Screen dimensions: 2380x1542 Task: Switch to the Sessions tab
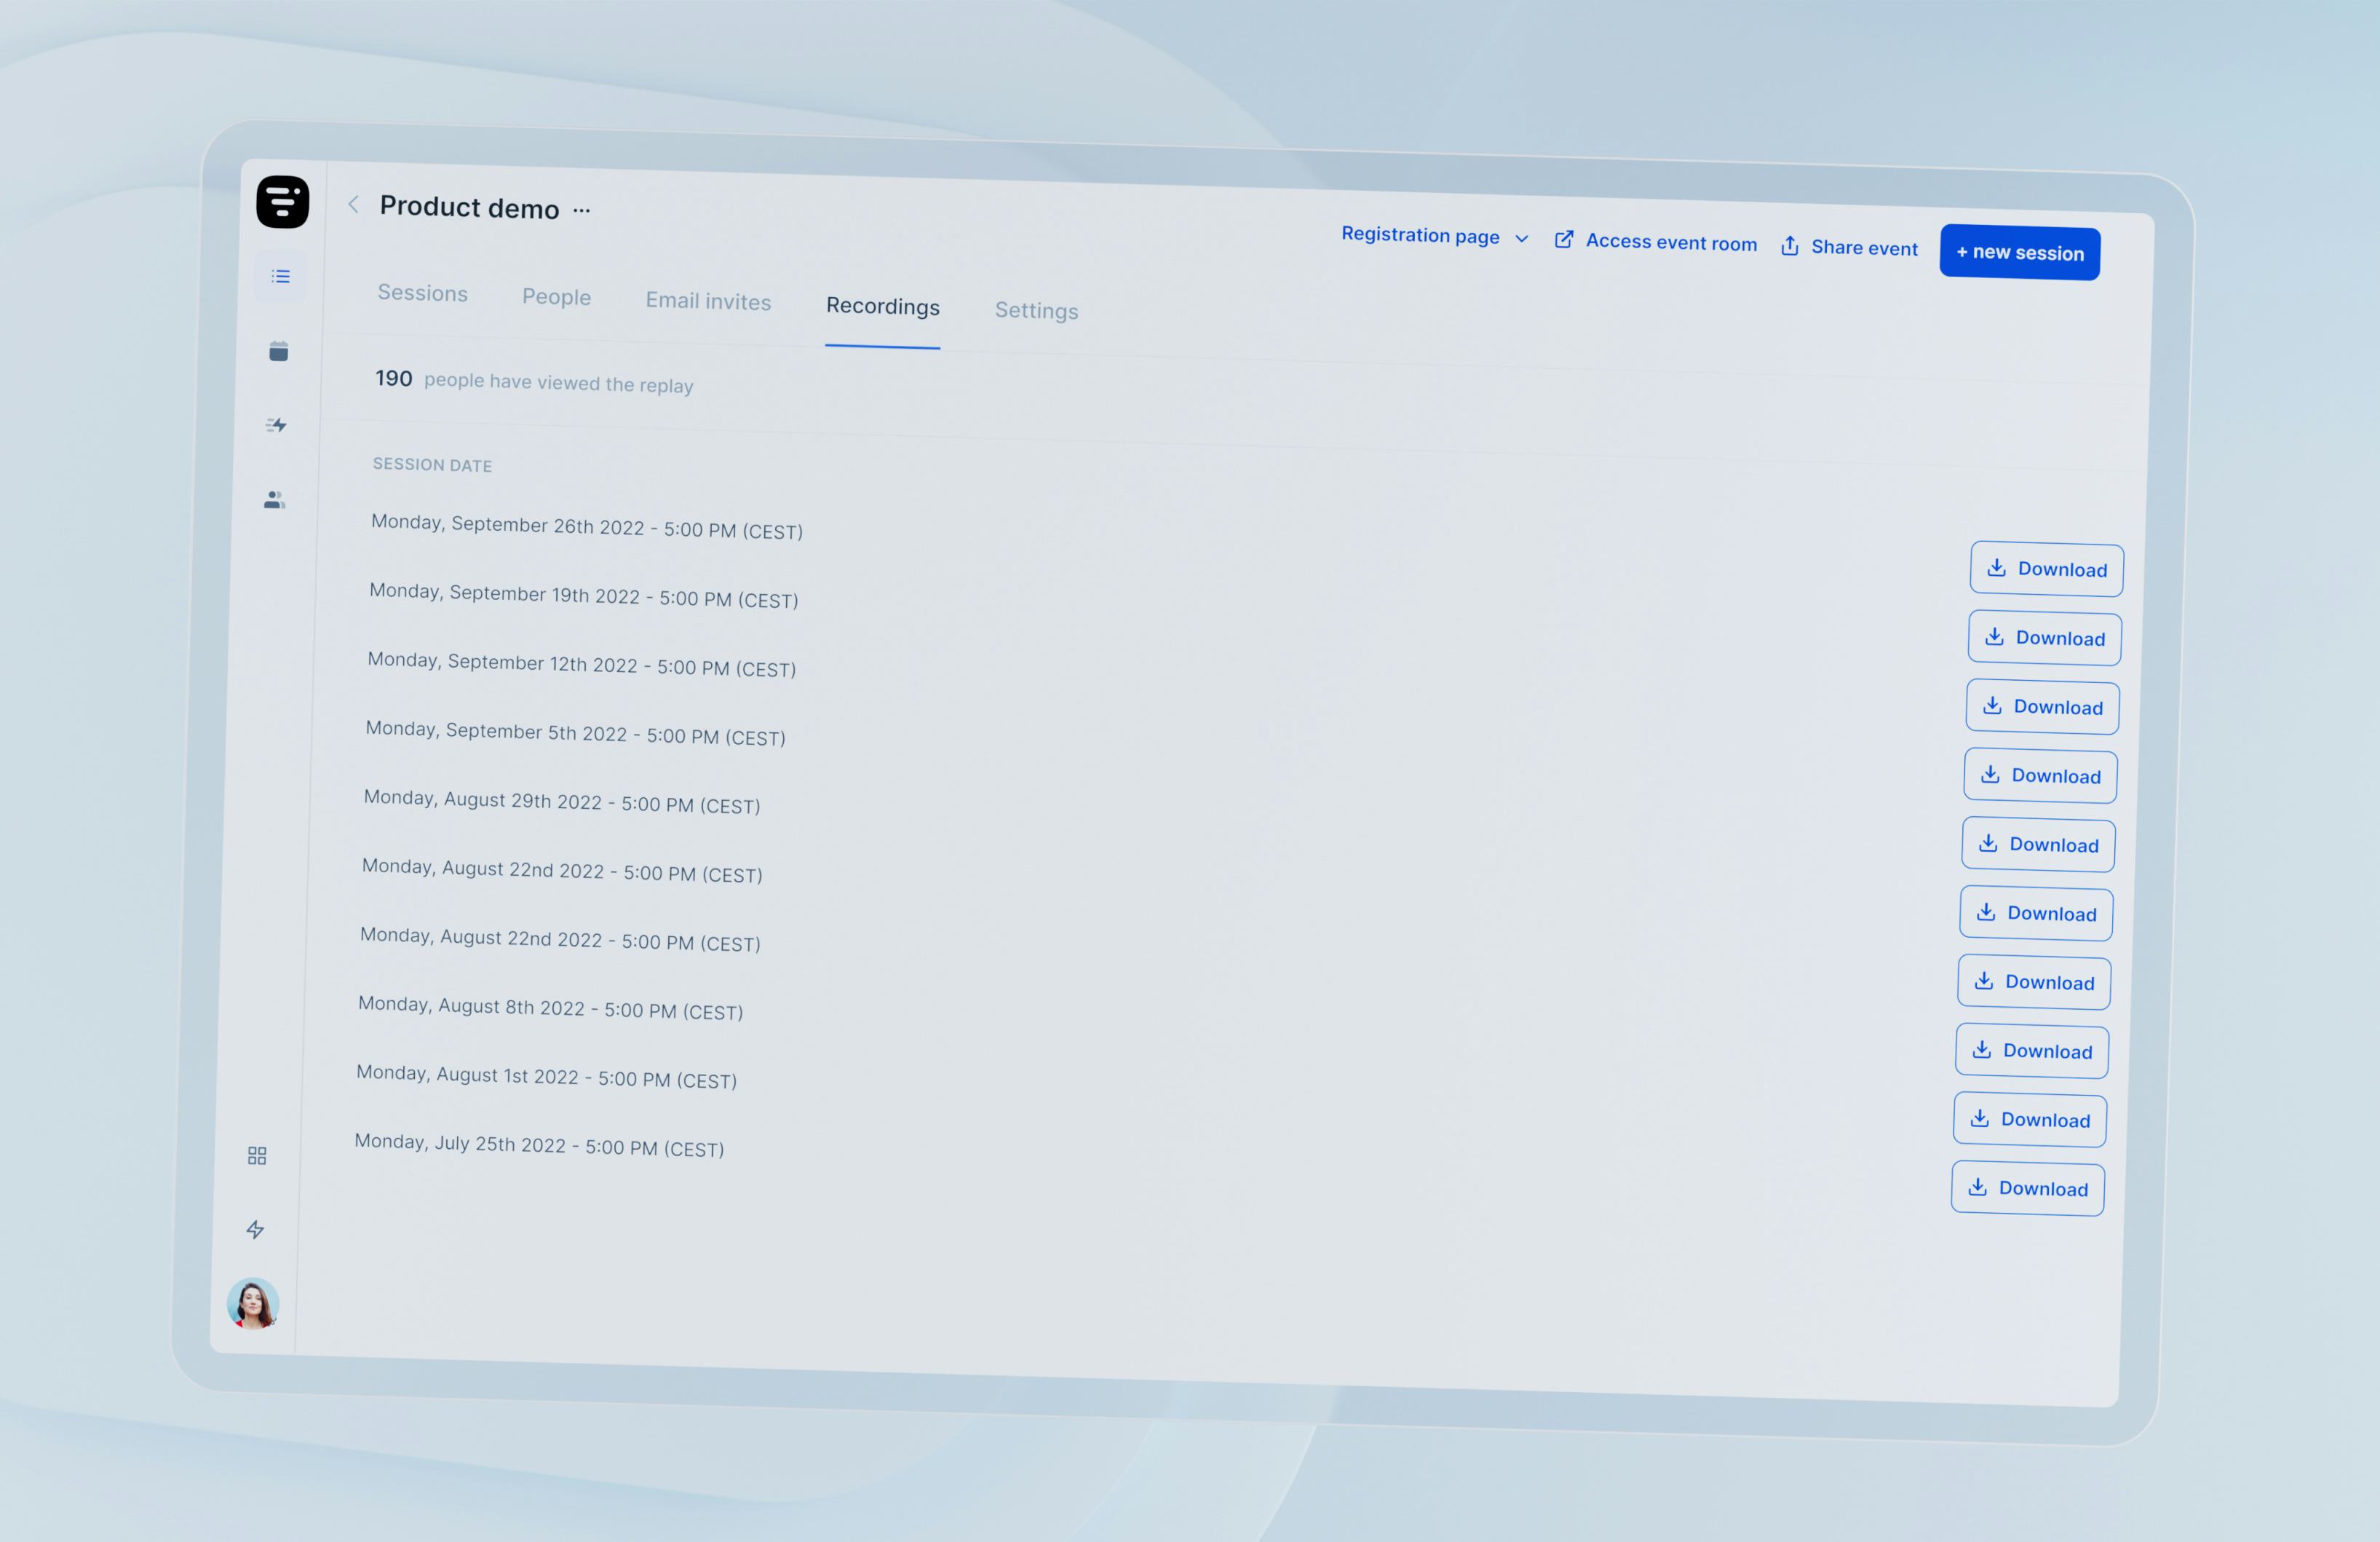click(422, 293)
